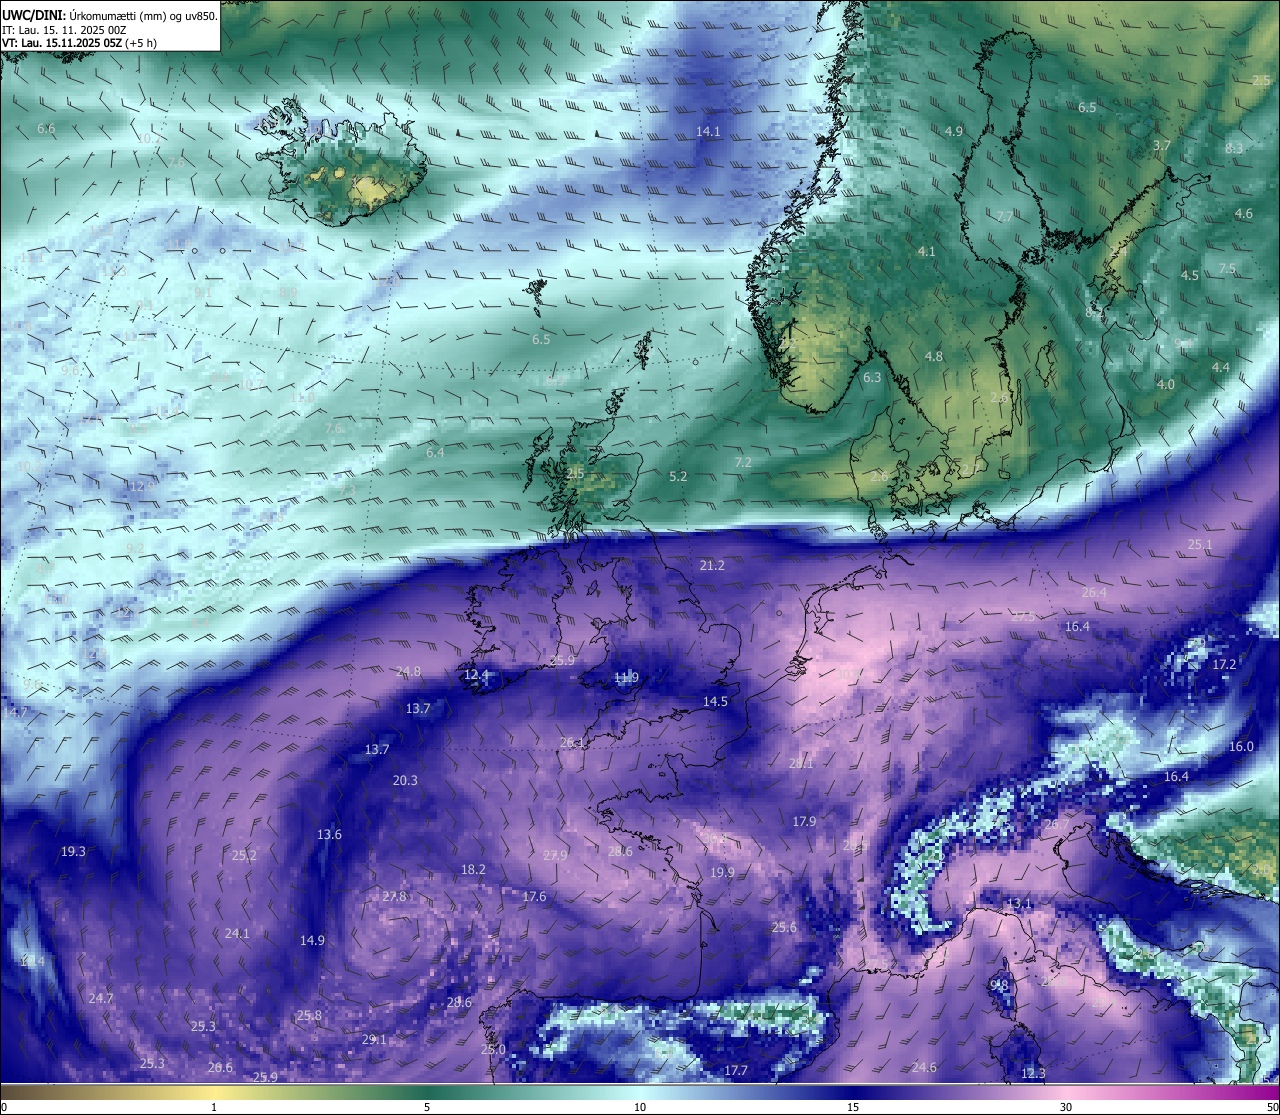
Task: Click the 14.9 value label
Action: (x=312, y=940)
